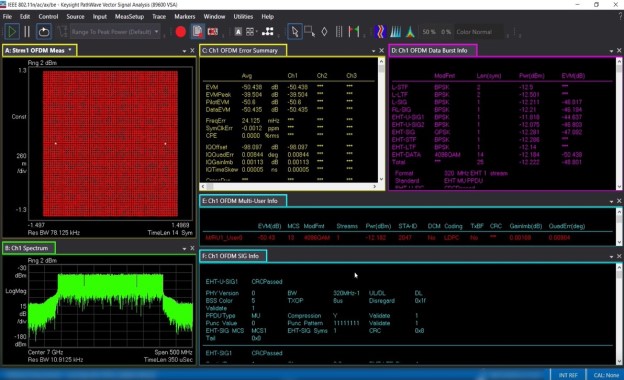Close the E: Ch1 OFDM Multi-User Info panel
The width and height of the screenshot is (624, 380).
(619, 201)
